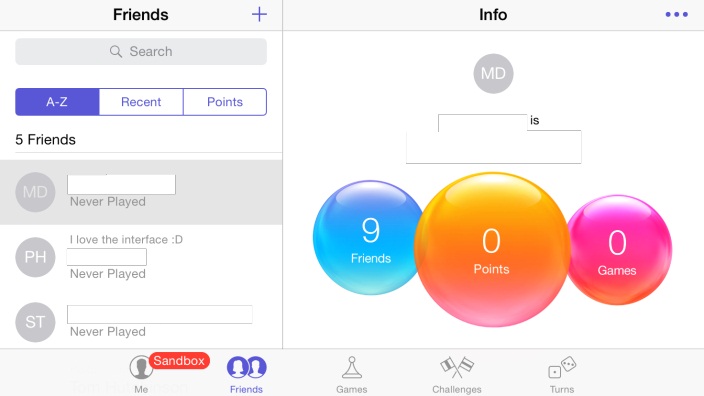Open the Challenges flags tab
704x396 pixels.
pyautogui.click(x=457, y=374)
